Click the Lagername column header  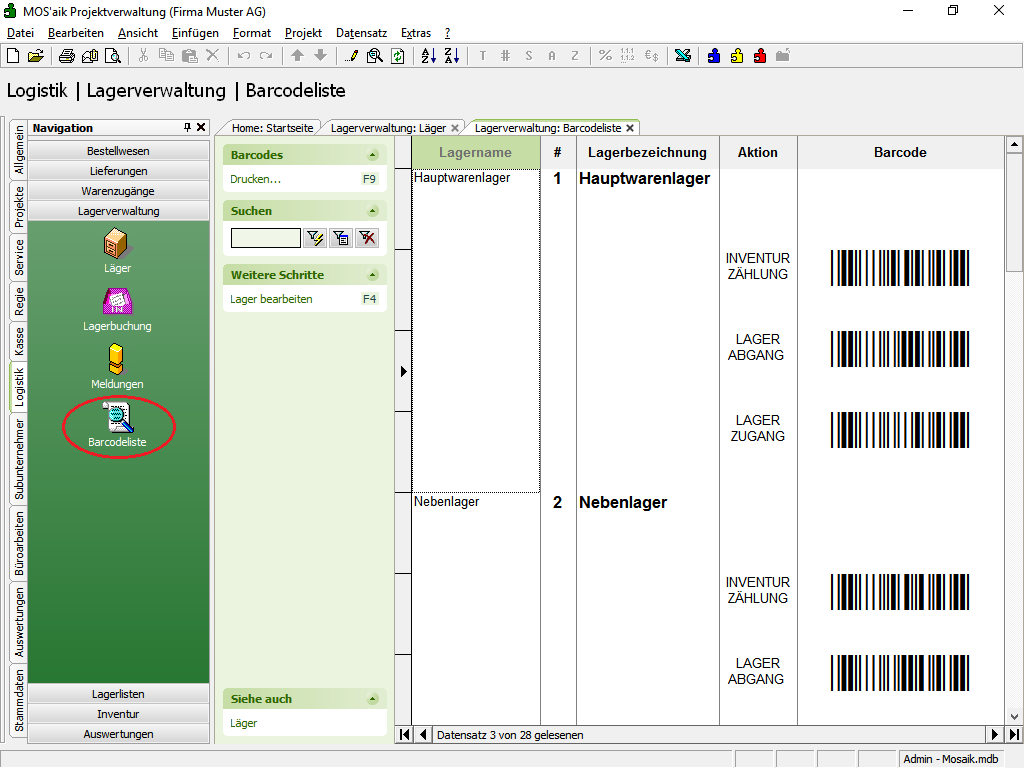475,153
